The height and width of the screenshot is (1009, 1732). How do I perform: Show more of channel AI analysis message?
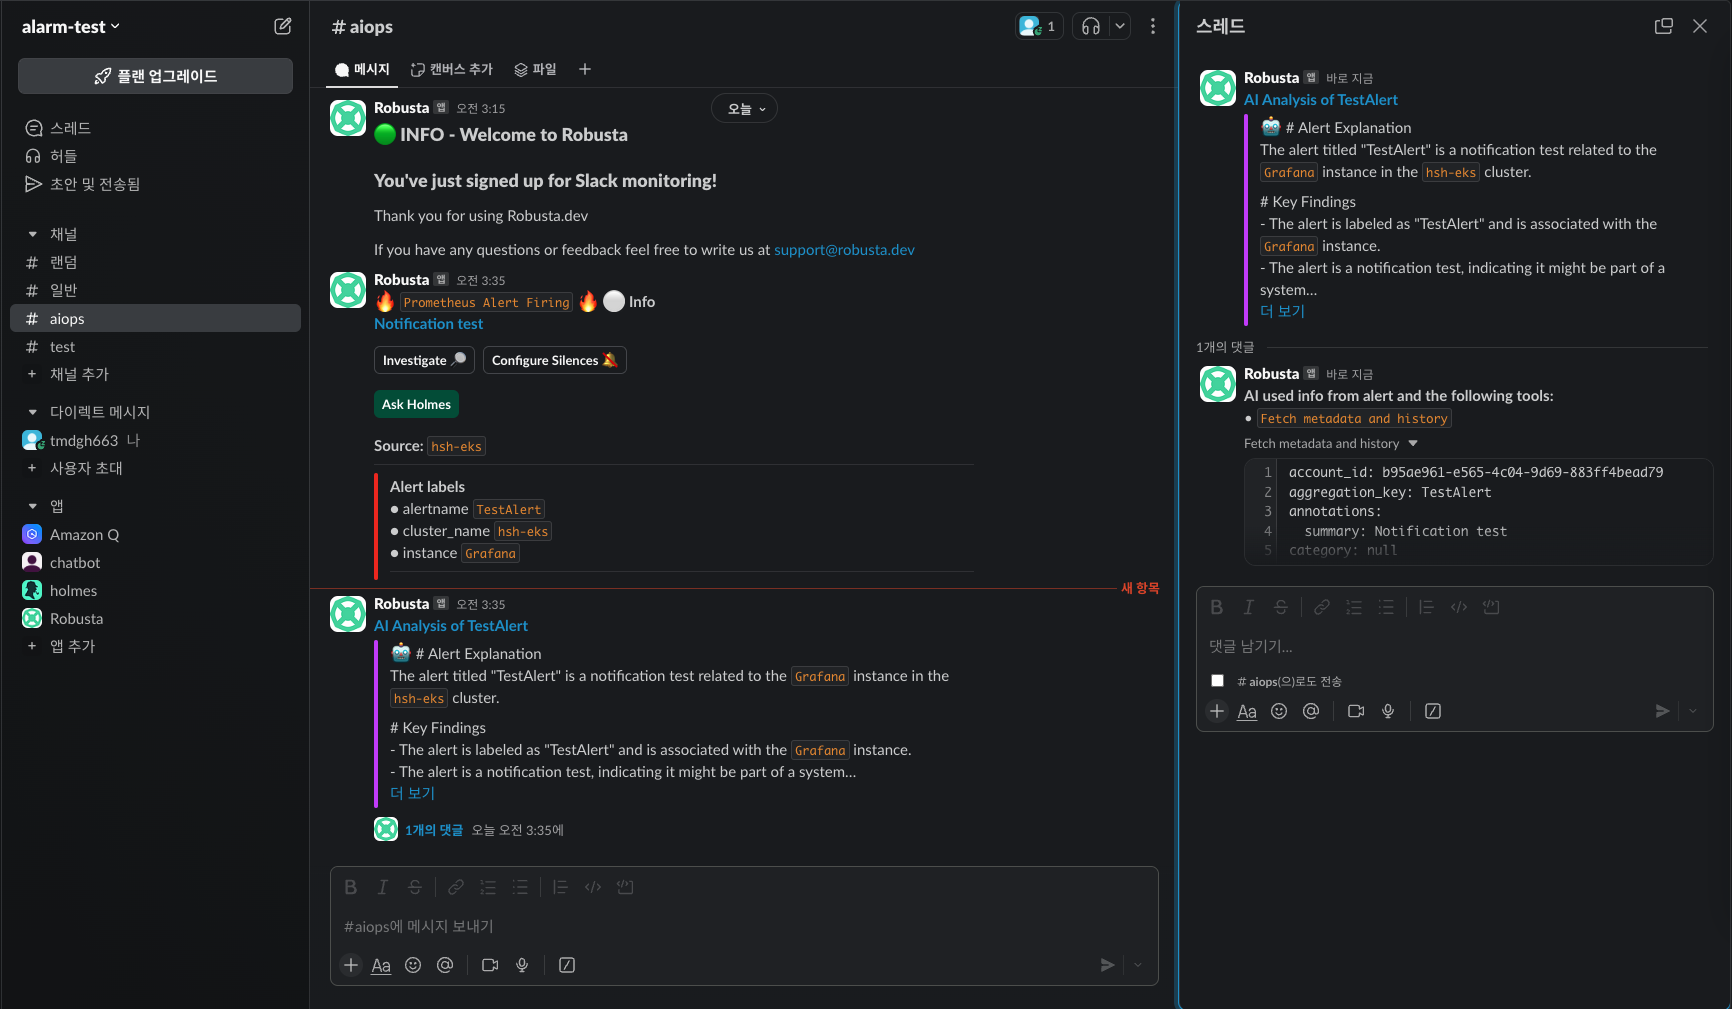(x=412, y=793)
